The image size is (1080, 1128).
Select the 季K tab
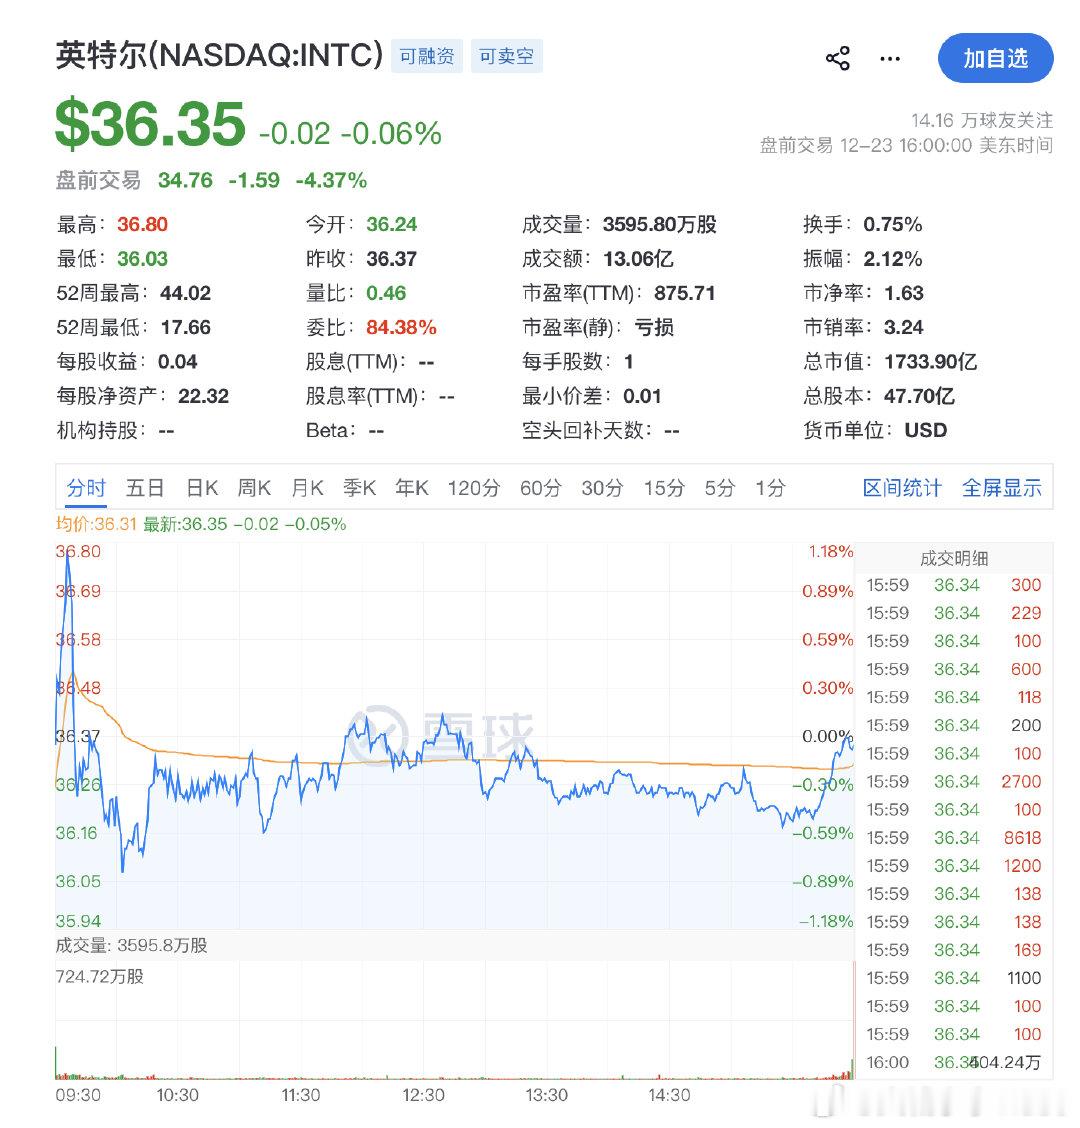(360, 488)
